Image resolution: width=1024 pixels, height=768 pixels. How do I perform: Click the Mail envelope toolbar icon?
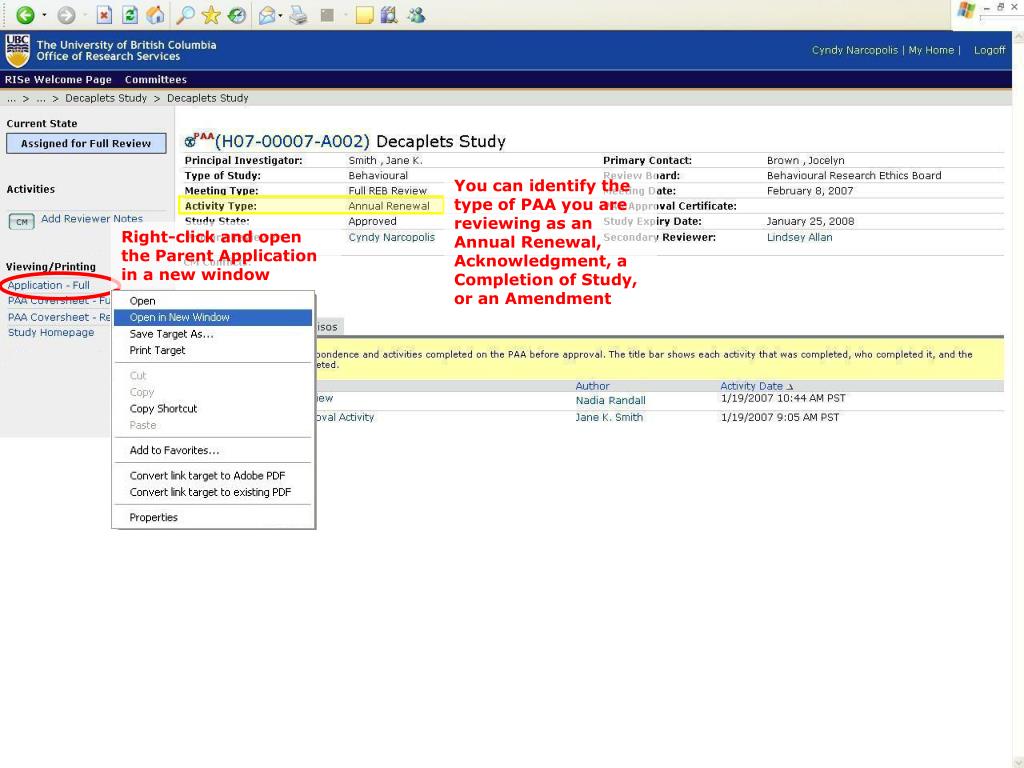pyautogui.click(x=266, y=14)
